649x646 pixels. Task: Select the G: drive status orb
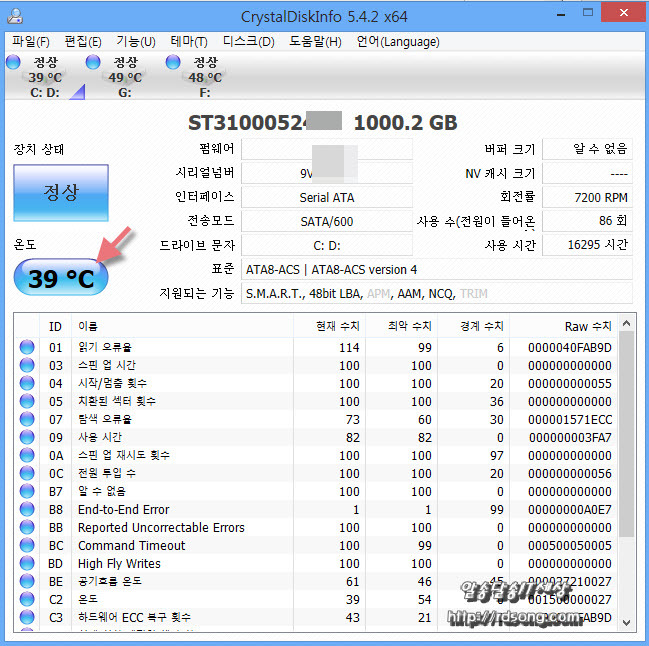(93, 63)
